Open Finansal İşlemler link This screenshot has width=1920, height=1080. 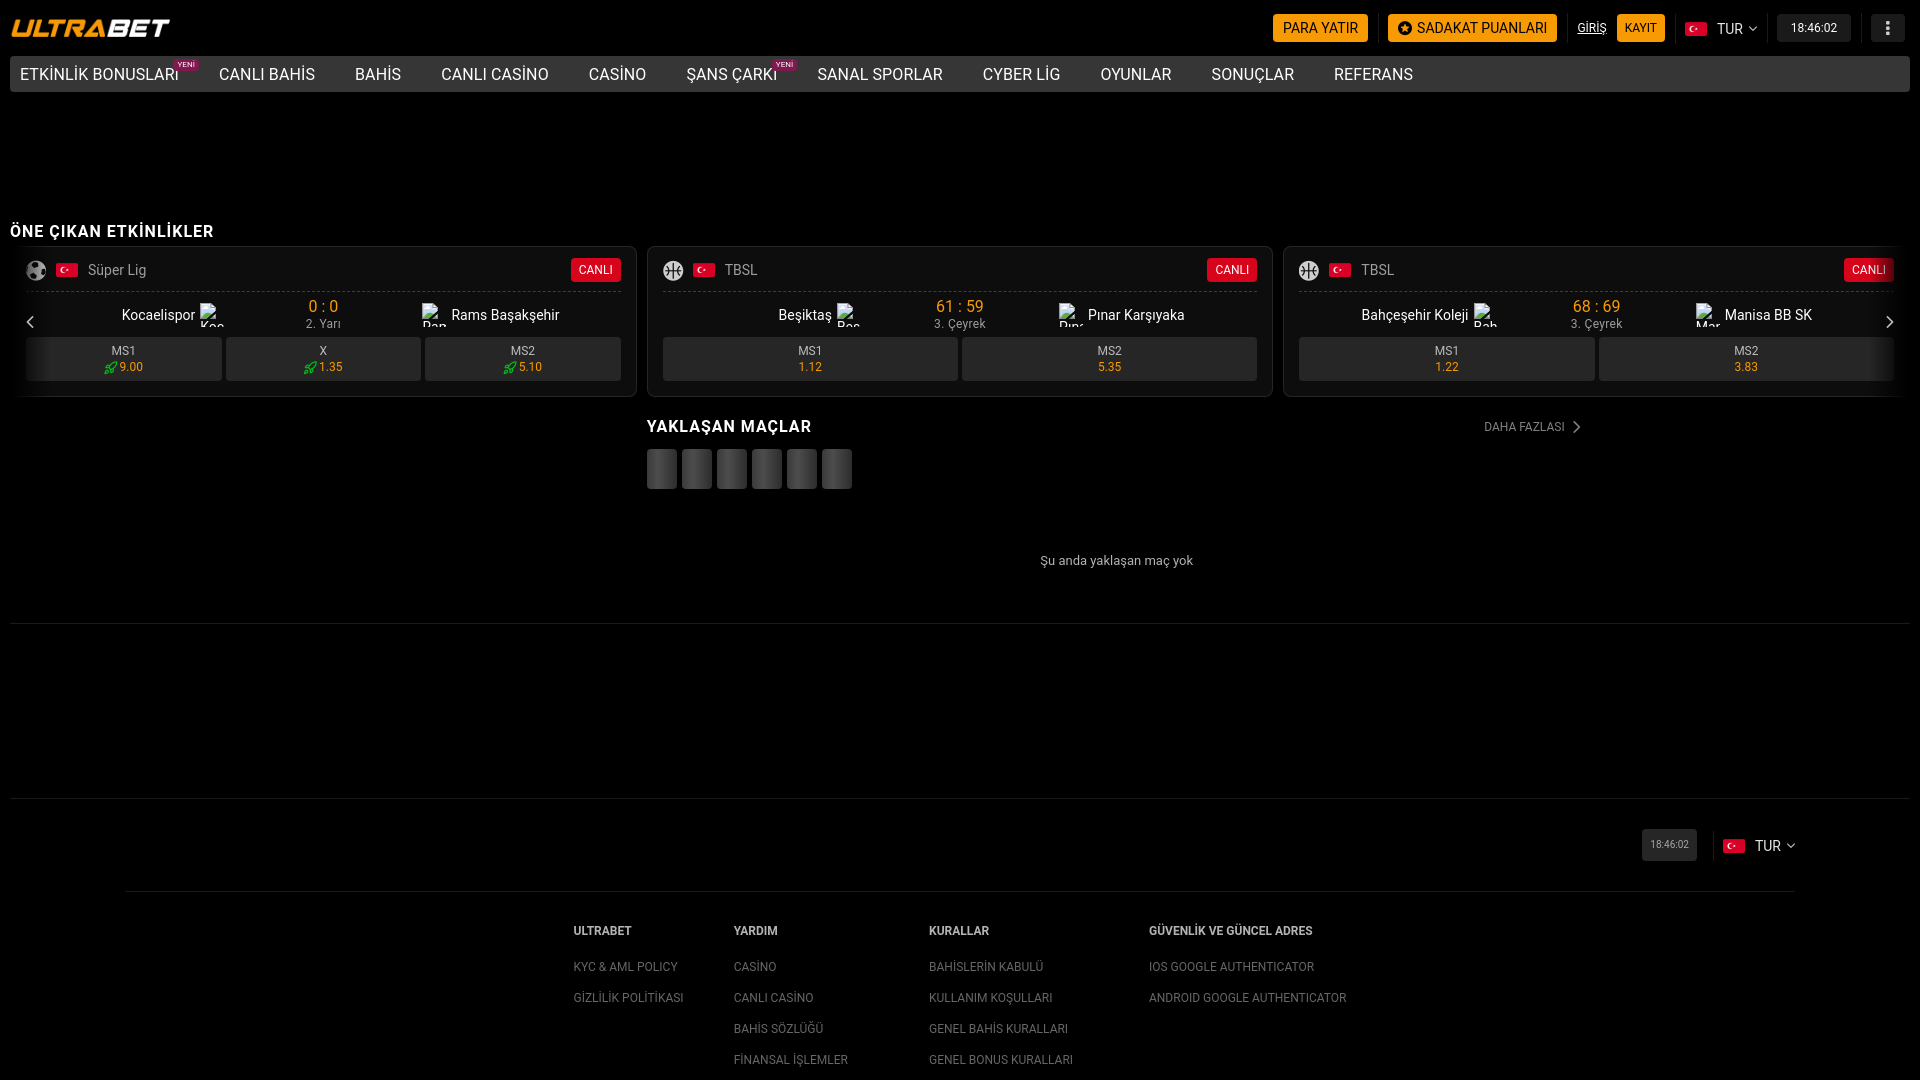(790, 1060)
